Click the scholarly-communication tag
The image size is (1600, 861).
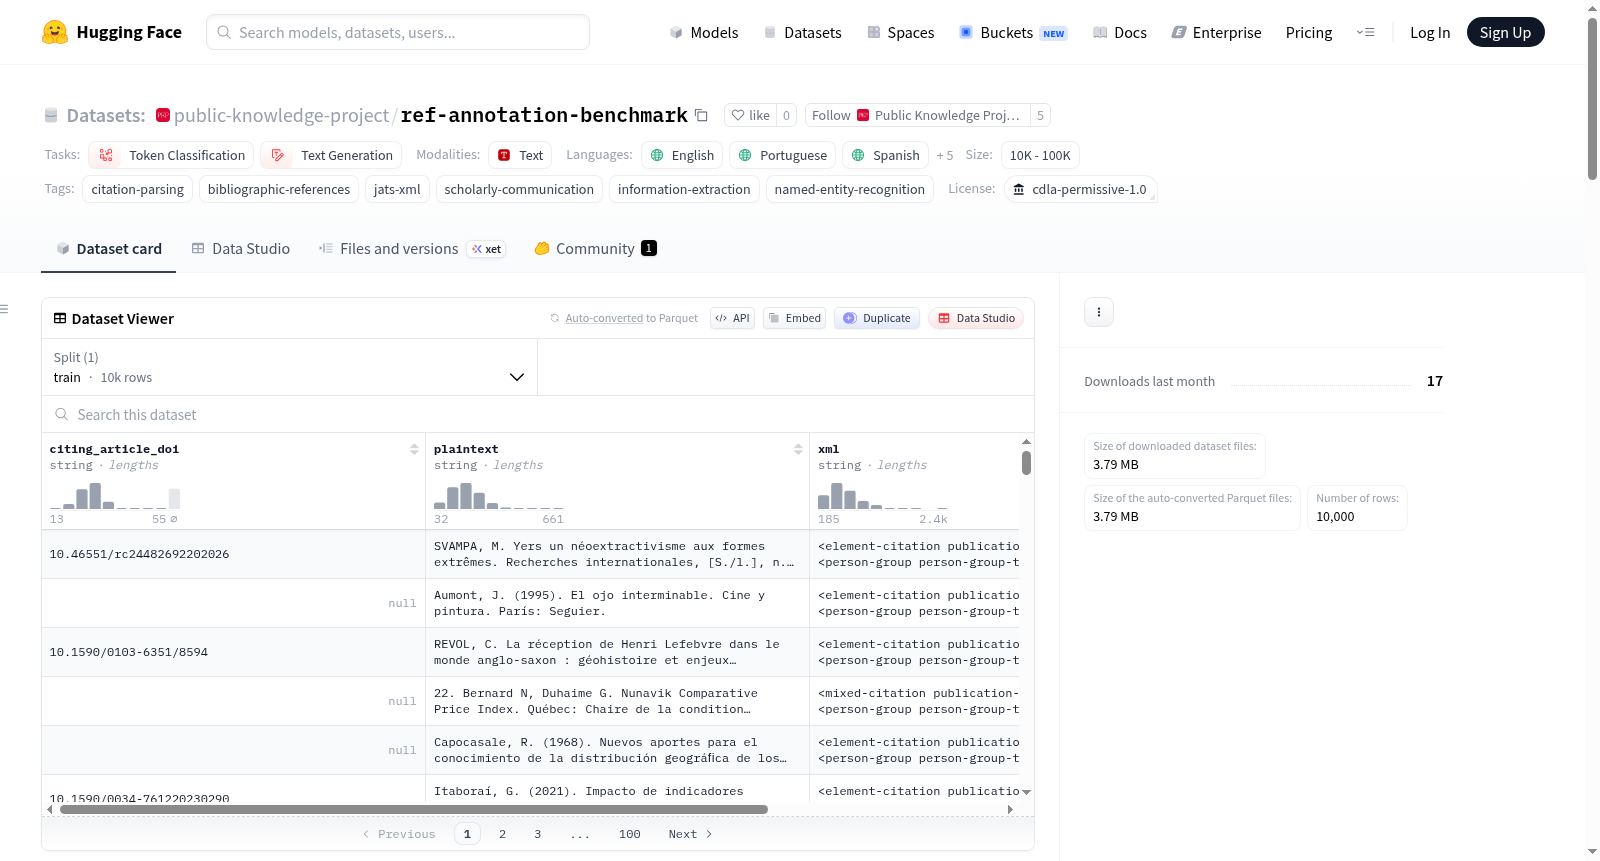coord(519,189)
